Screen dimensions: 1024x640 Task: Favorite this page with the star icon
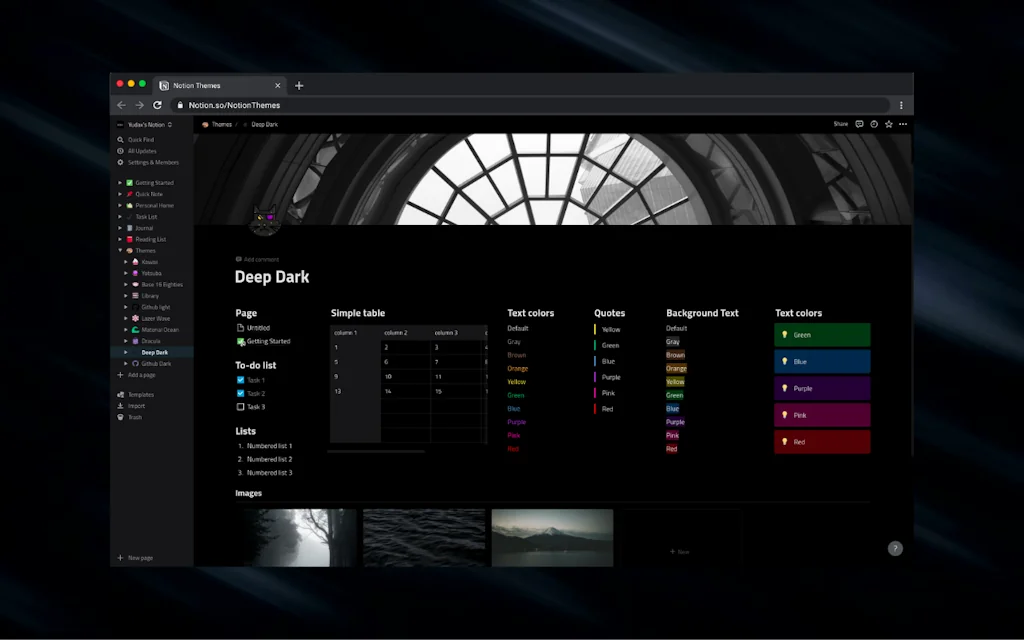click(x=888, y=124)
